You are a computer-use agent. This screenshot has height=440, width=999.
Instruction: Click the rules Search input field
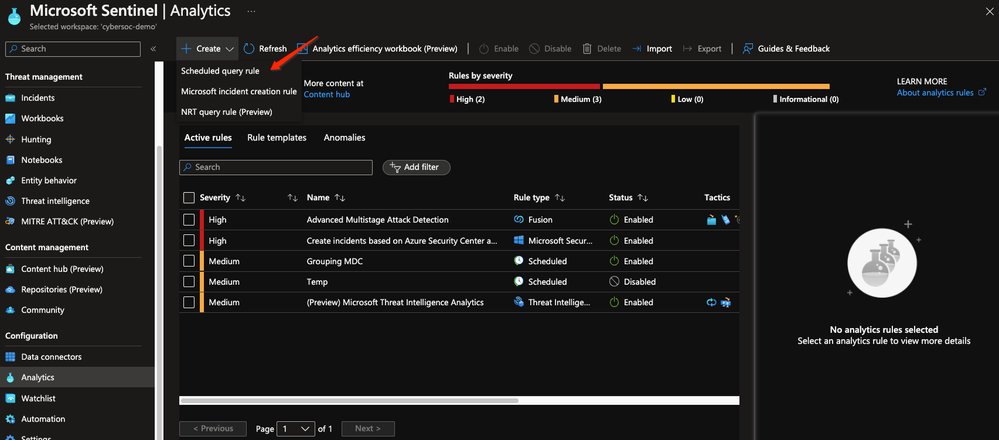pos(276,167)
